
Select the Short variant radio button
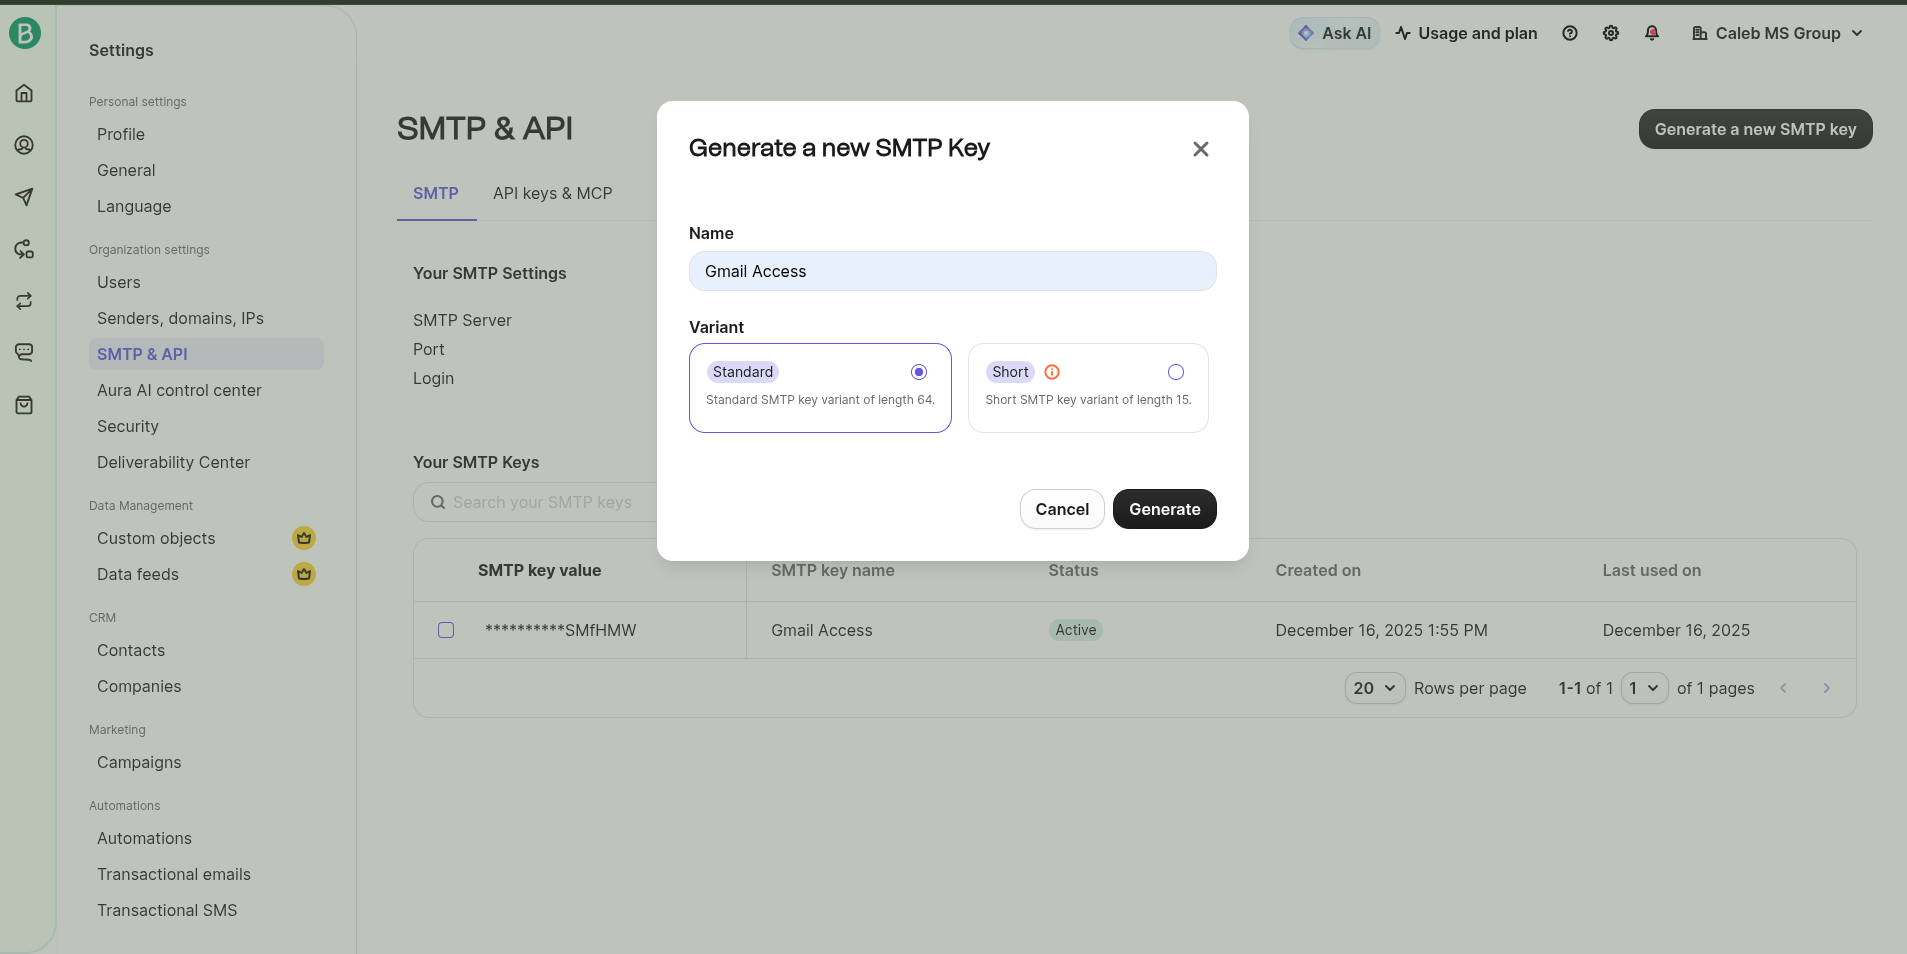[1176, 372]
